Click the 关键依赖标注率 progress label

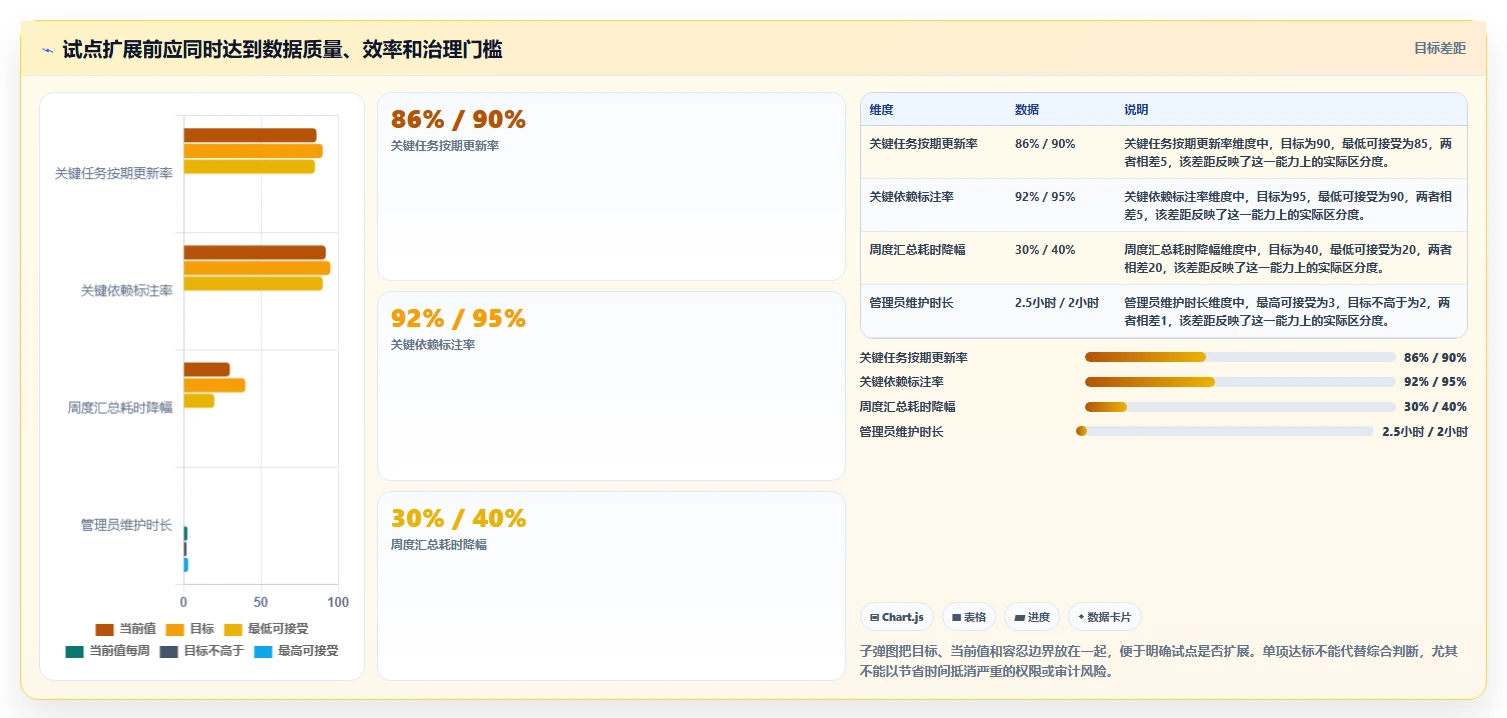coord(901,382)
